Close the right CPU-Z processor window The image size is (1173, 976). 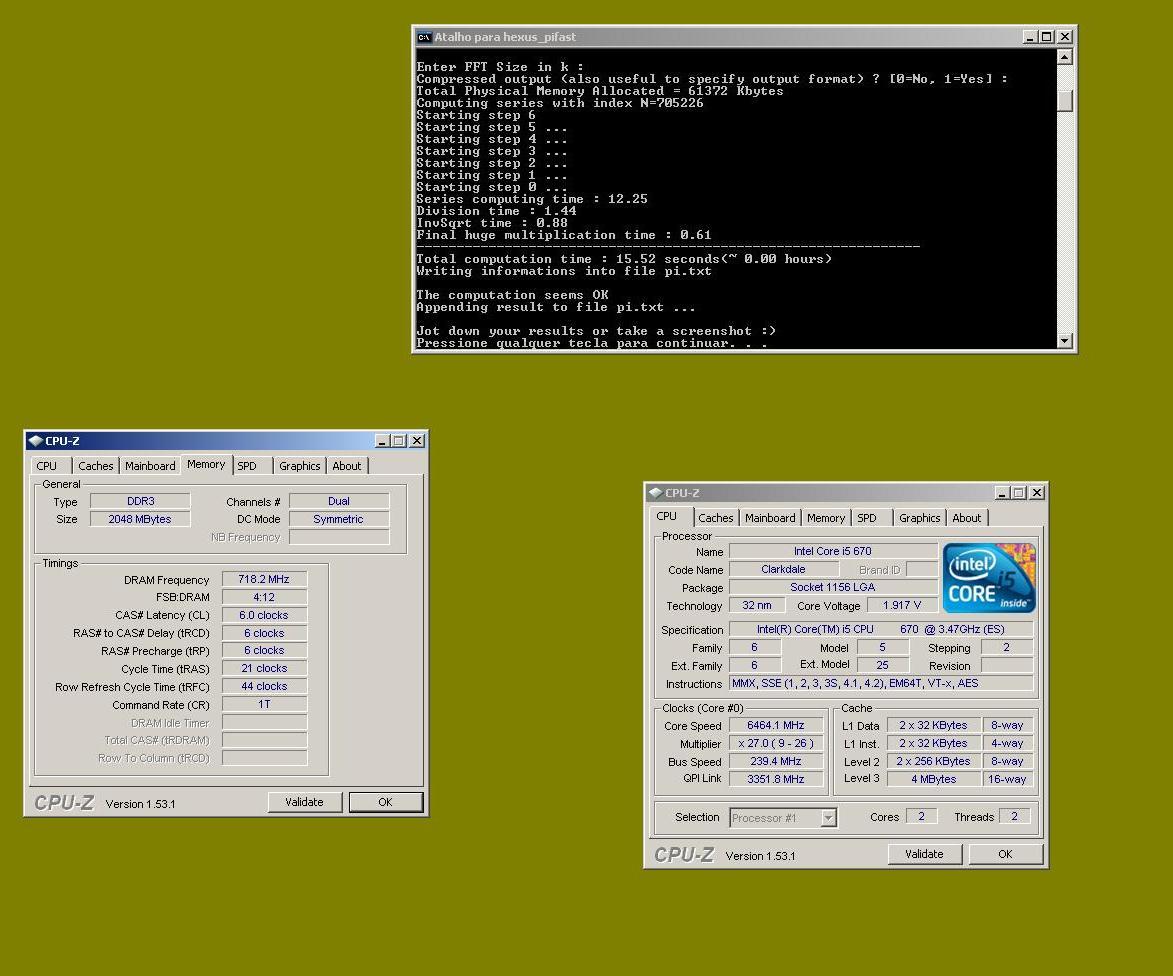(1037, 493)
